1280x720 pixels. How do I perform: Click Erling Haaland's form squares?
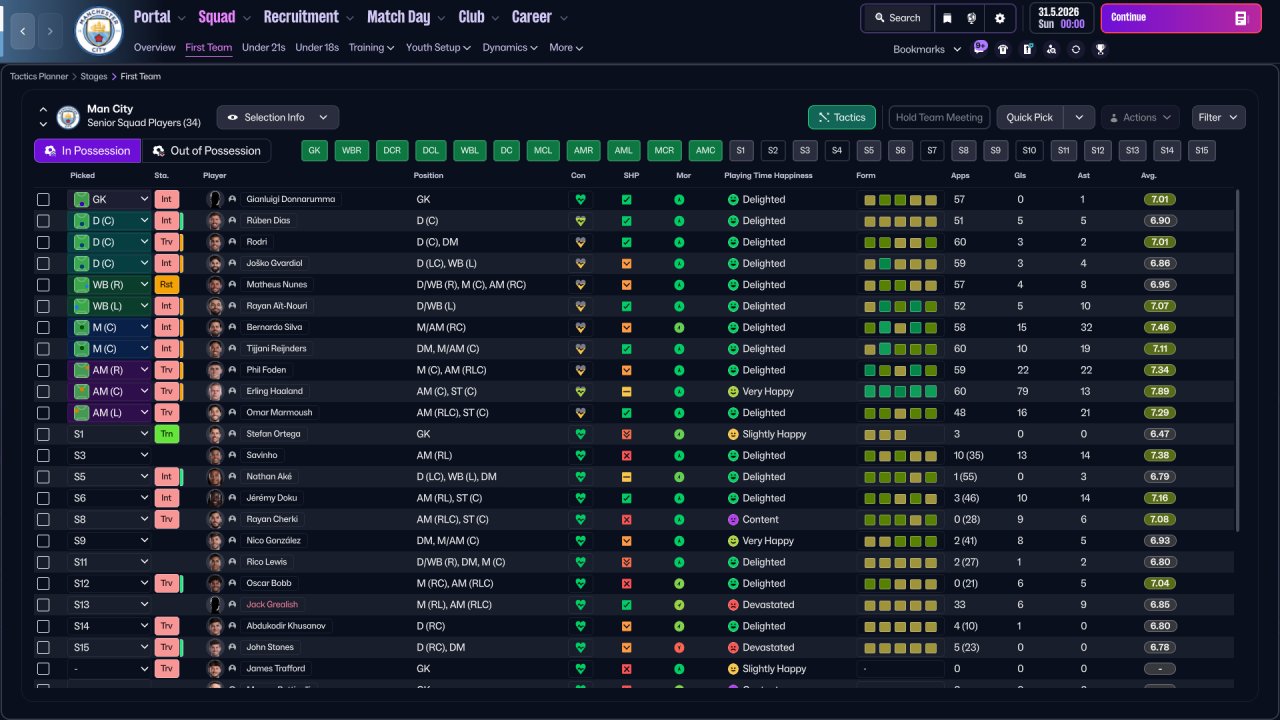[x=900, y=391]
